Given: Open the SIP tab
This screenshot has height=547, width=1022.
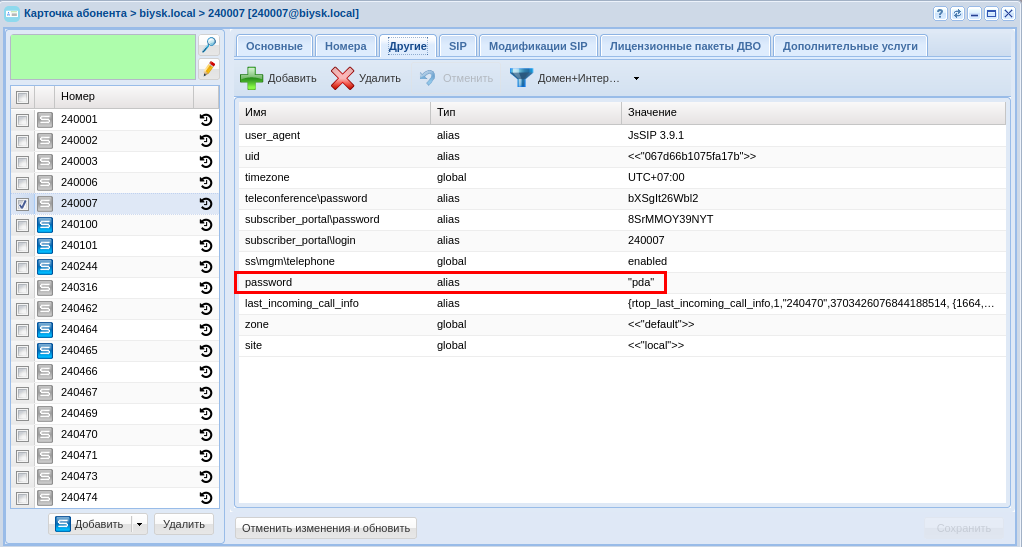Looking at the screenshot, I should 458,46.
